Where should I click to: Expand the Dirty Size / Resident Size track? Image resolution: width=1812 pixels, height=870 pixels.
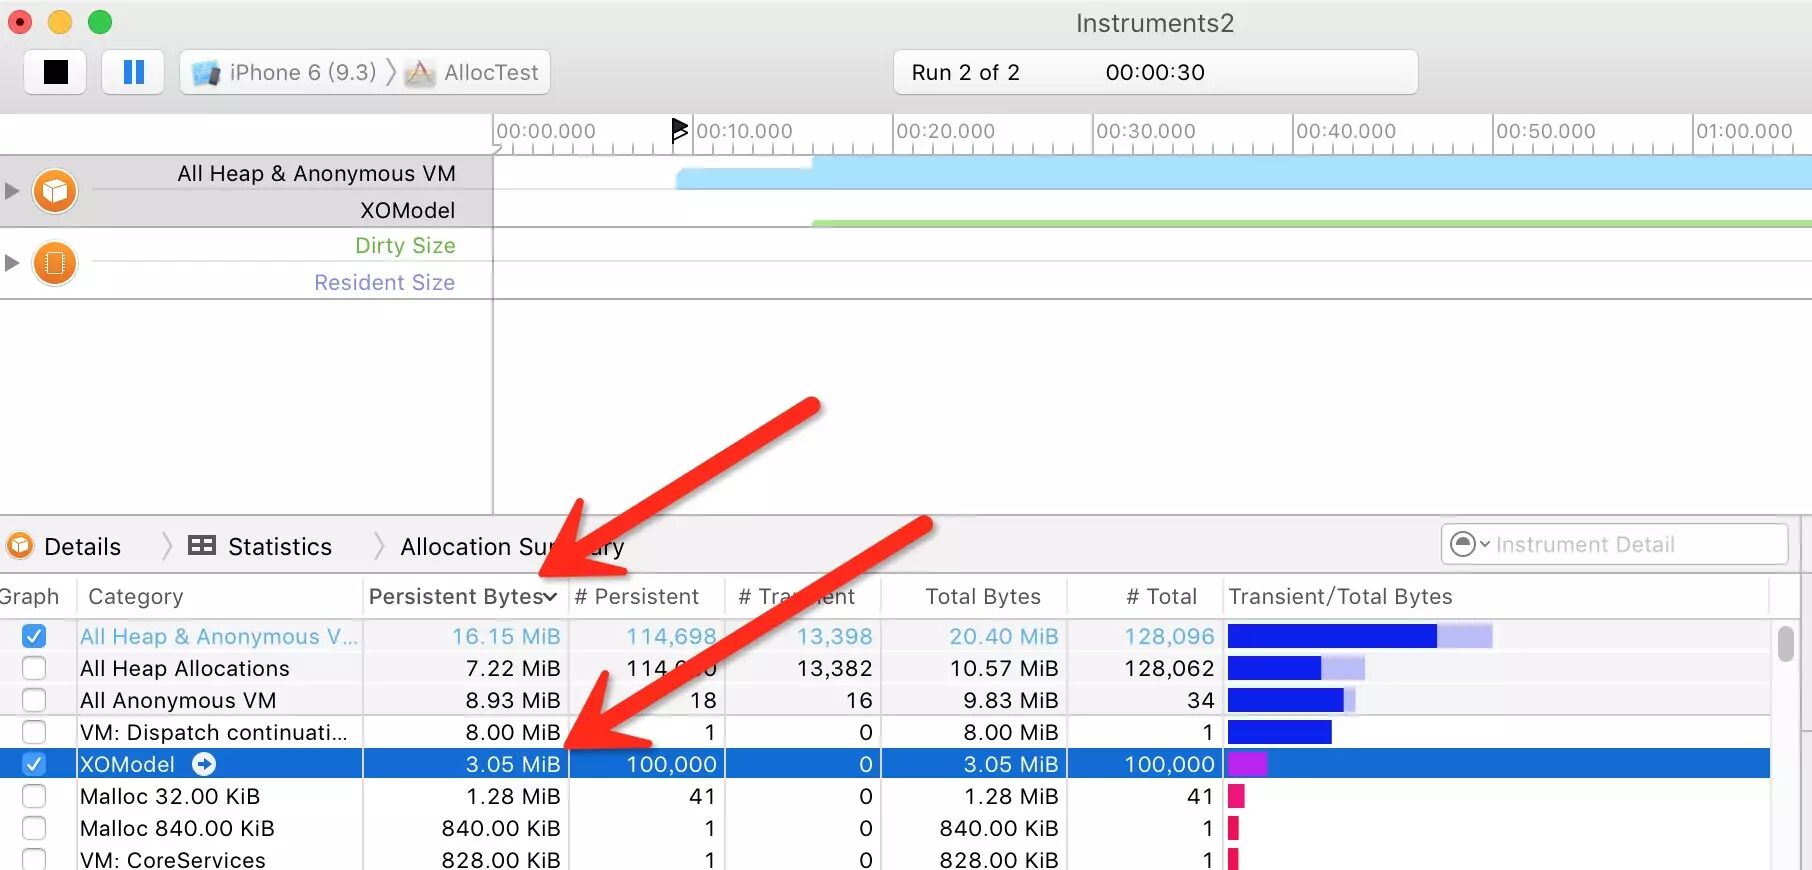(12, 263)
